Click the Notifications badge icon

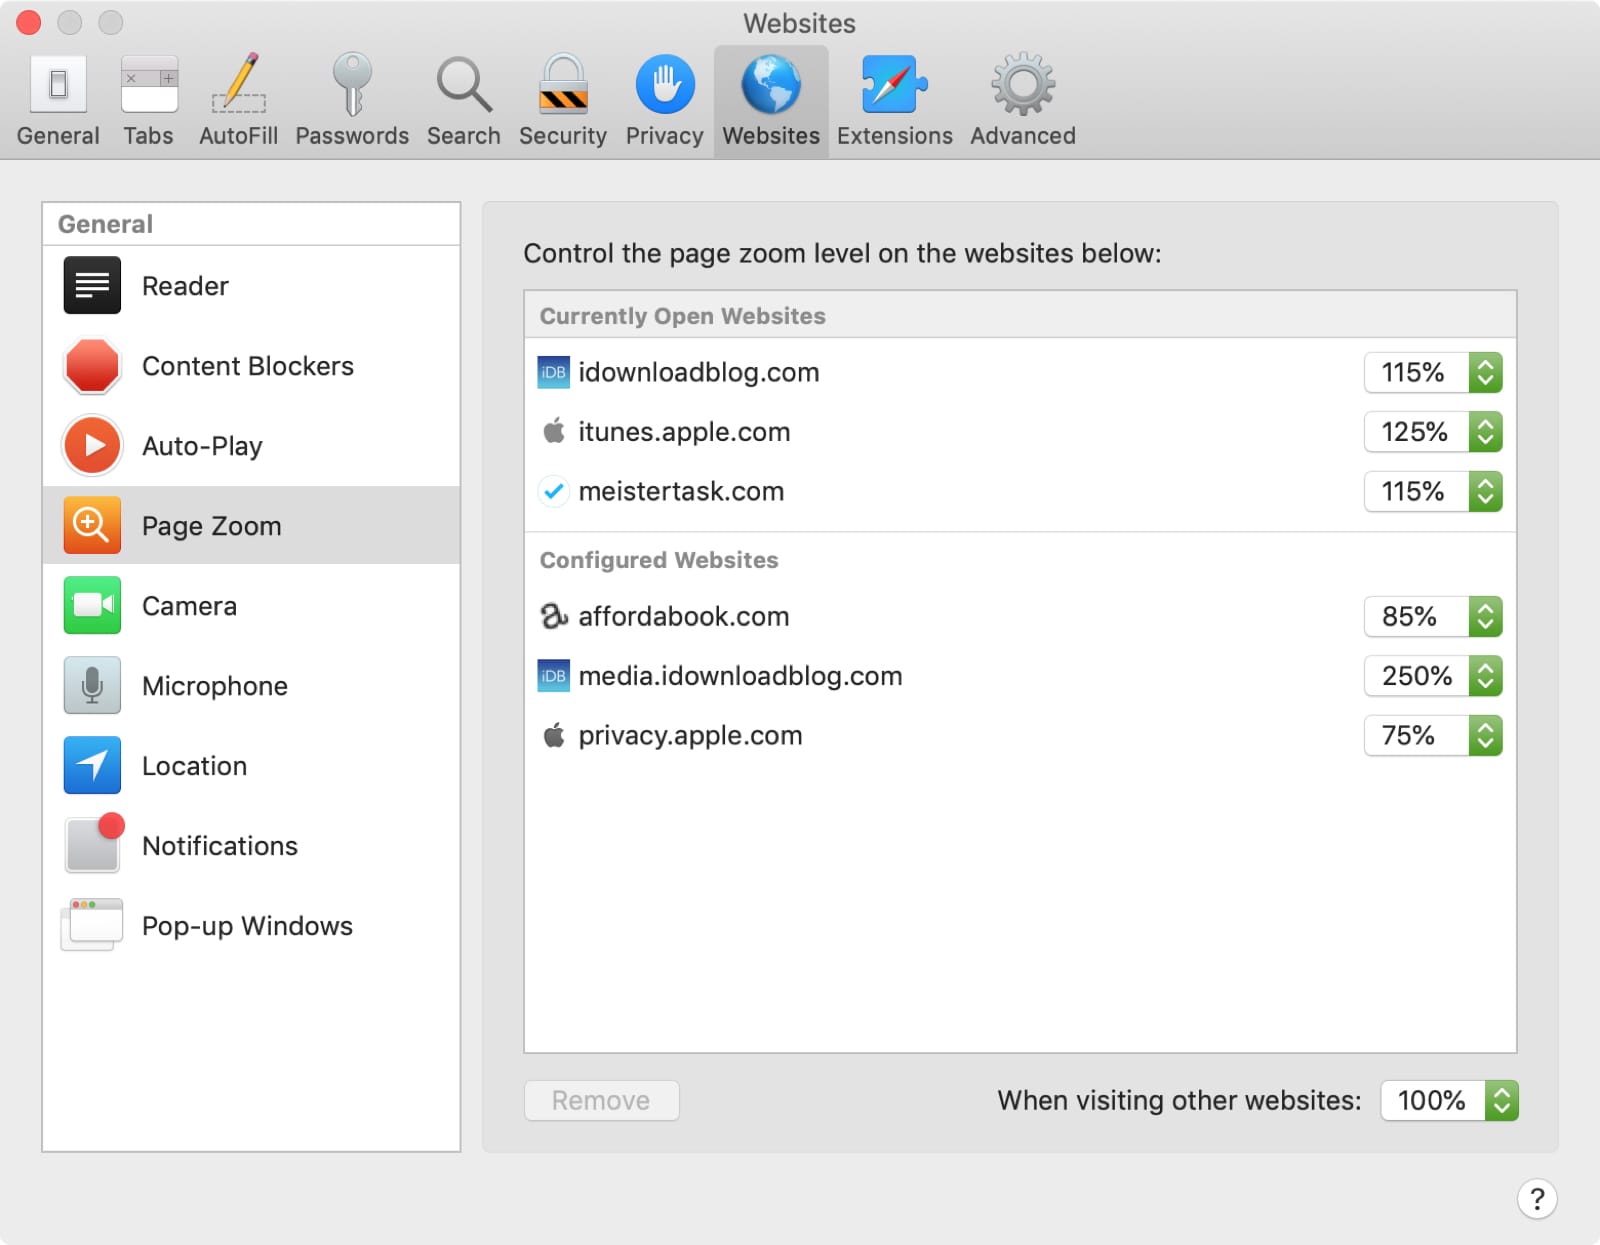pos(94,843)
